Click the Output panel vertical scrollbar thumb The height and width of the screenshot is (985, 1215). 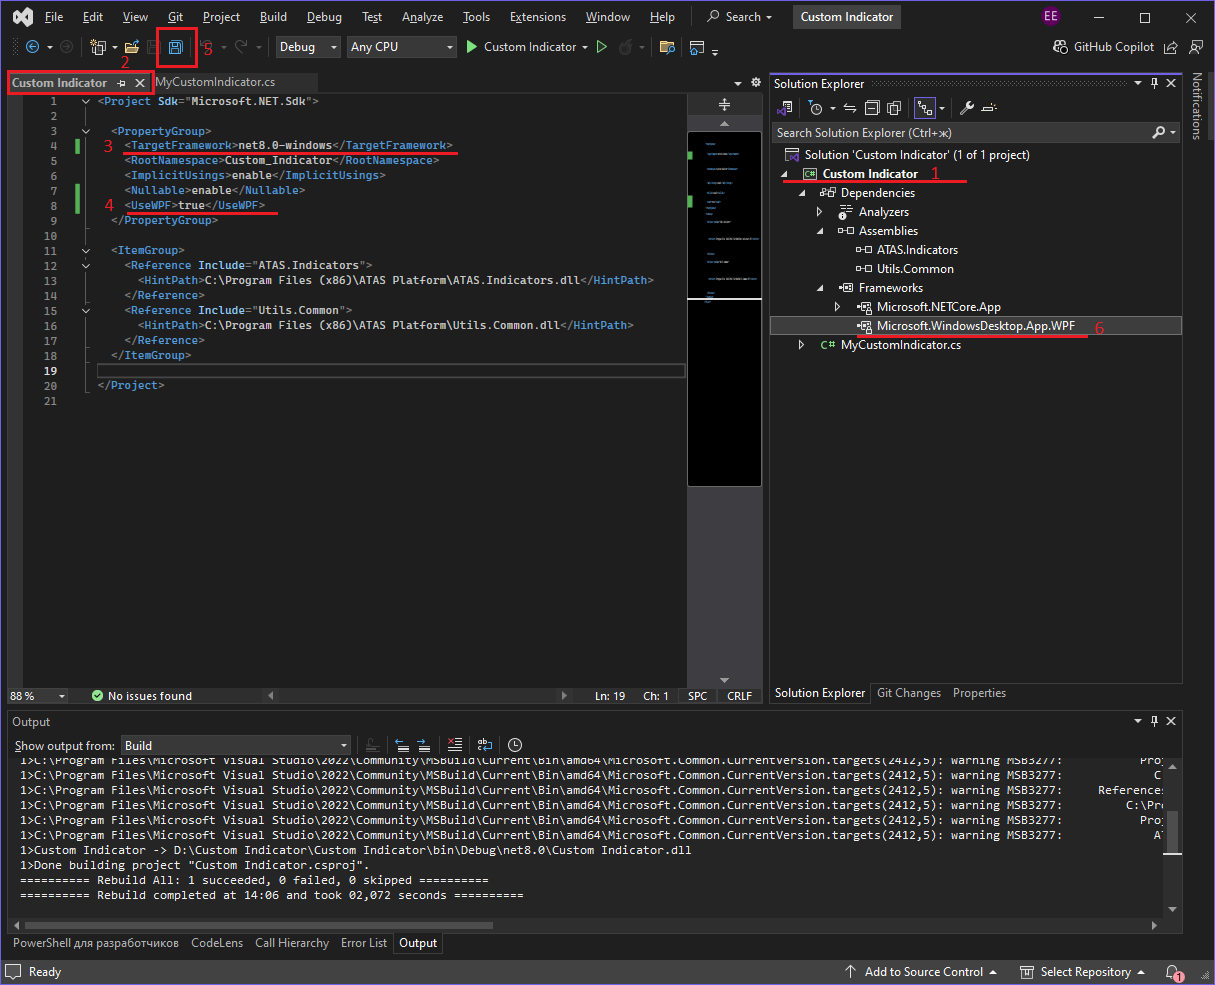pyautogui.click(x=1172, y=832)
